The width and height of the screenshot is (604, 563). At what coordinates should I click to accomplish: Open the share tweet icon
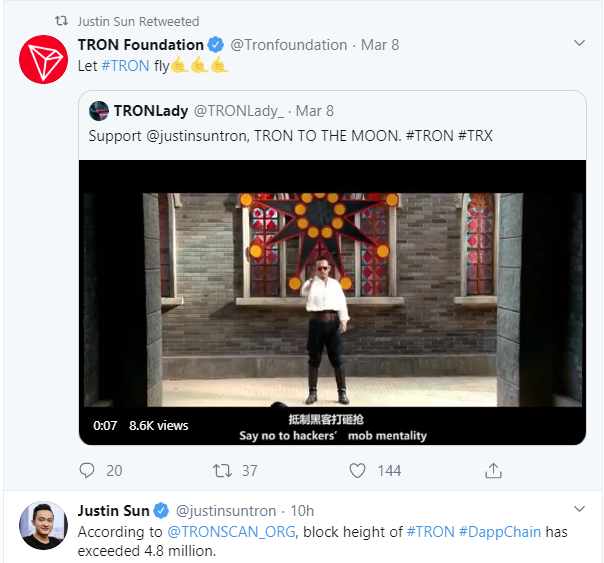click(493, 470)
